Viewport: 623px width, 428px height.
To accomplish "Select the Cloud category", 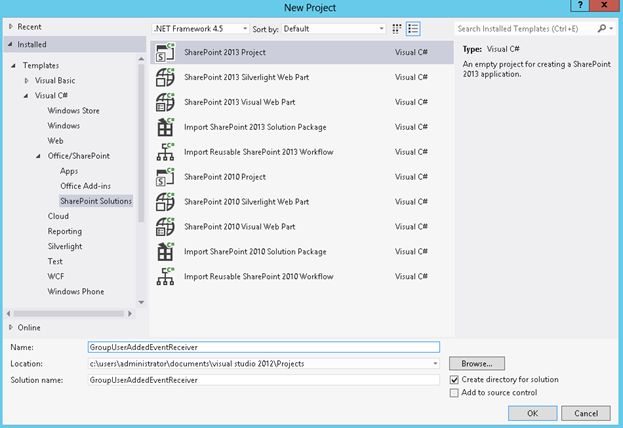I will 58,216.
